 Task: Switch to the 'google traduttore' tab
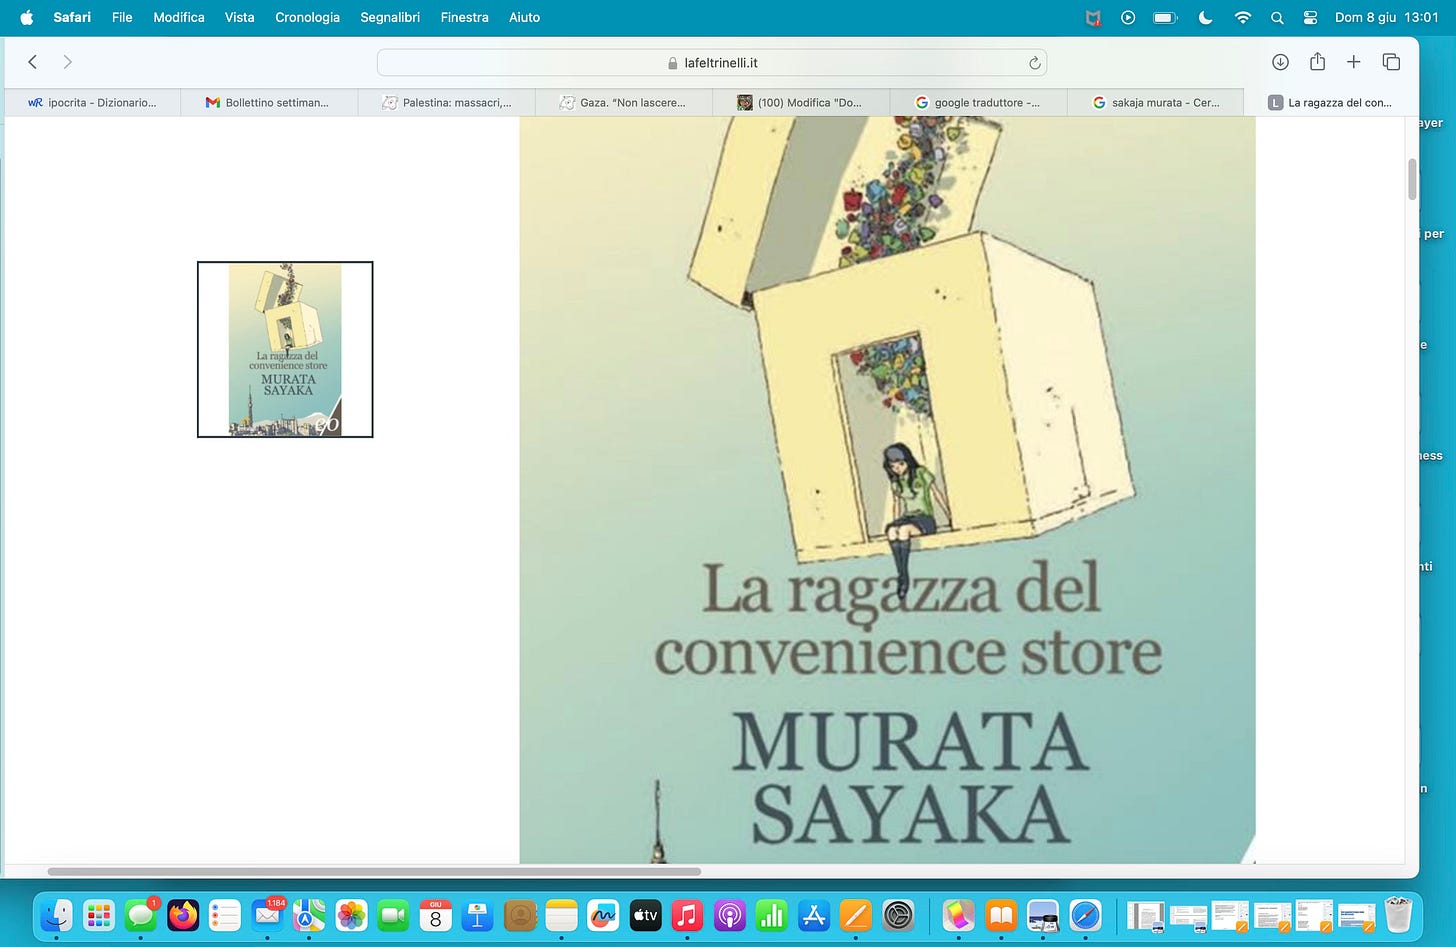(x=978, y=102)
